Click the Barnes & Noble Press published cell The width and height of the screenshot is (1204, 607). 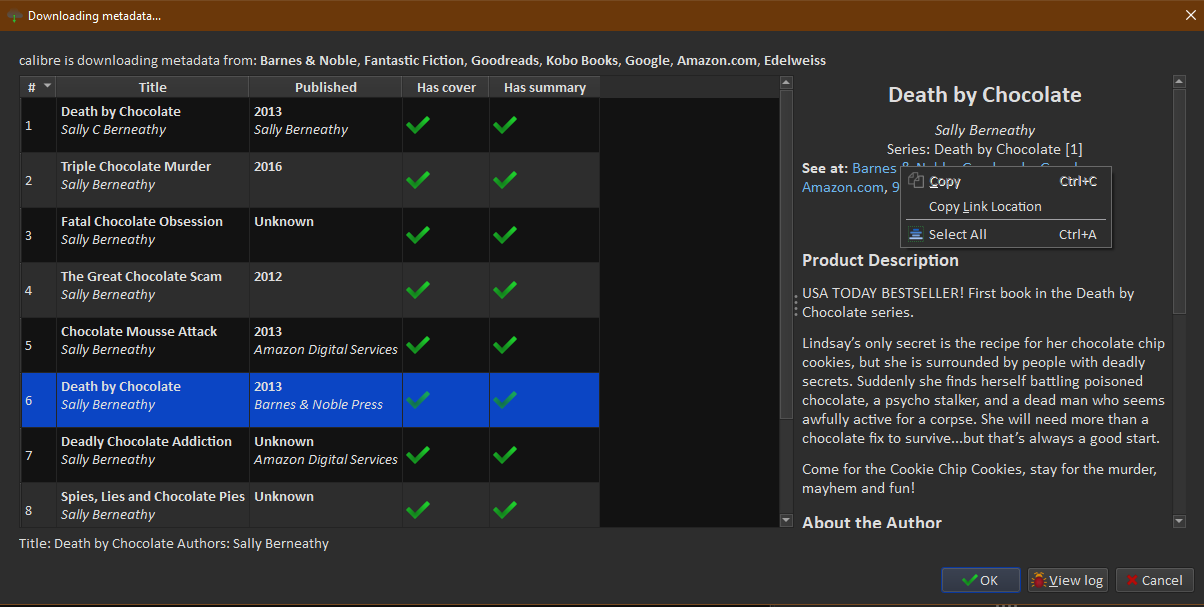click(x=326, y=400)
